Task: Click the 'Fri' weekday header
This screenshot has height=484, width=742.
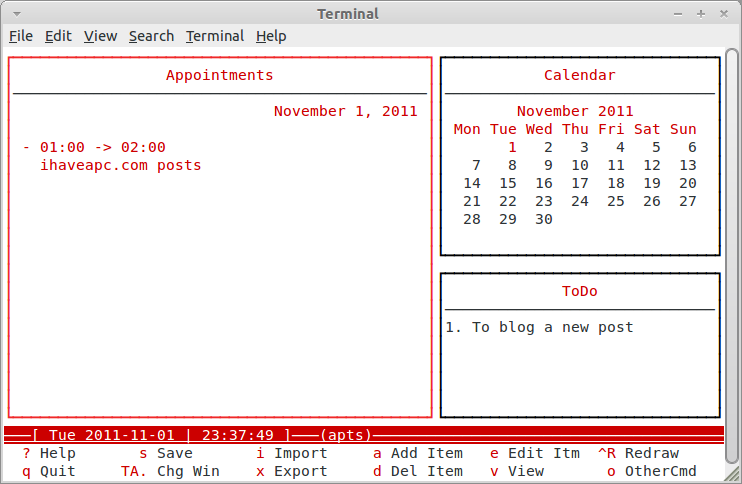Action: (611, 129)
